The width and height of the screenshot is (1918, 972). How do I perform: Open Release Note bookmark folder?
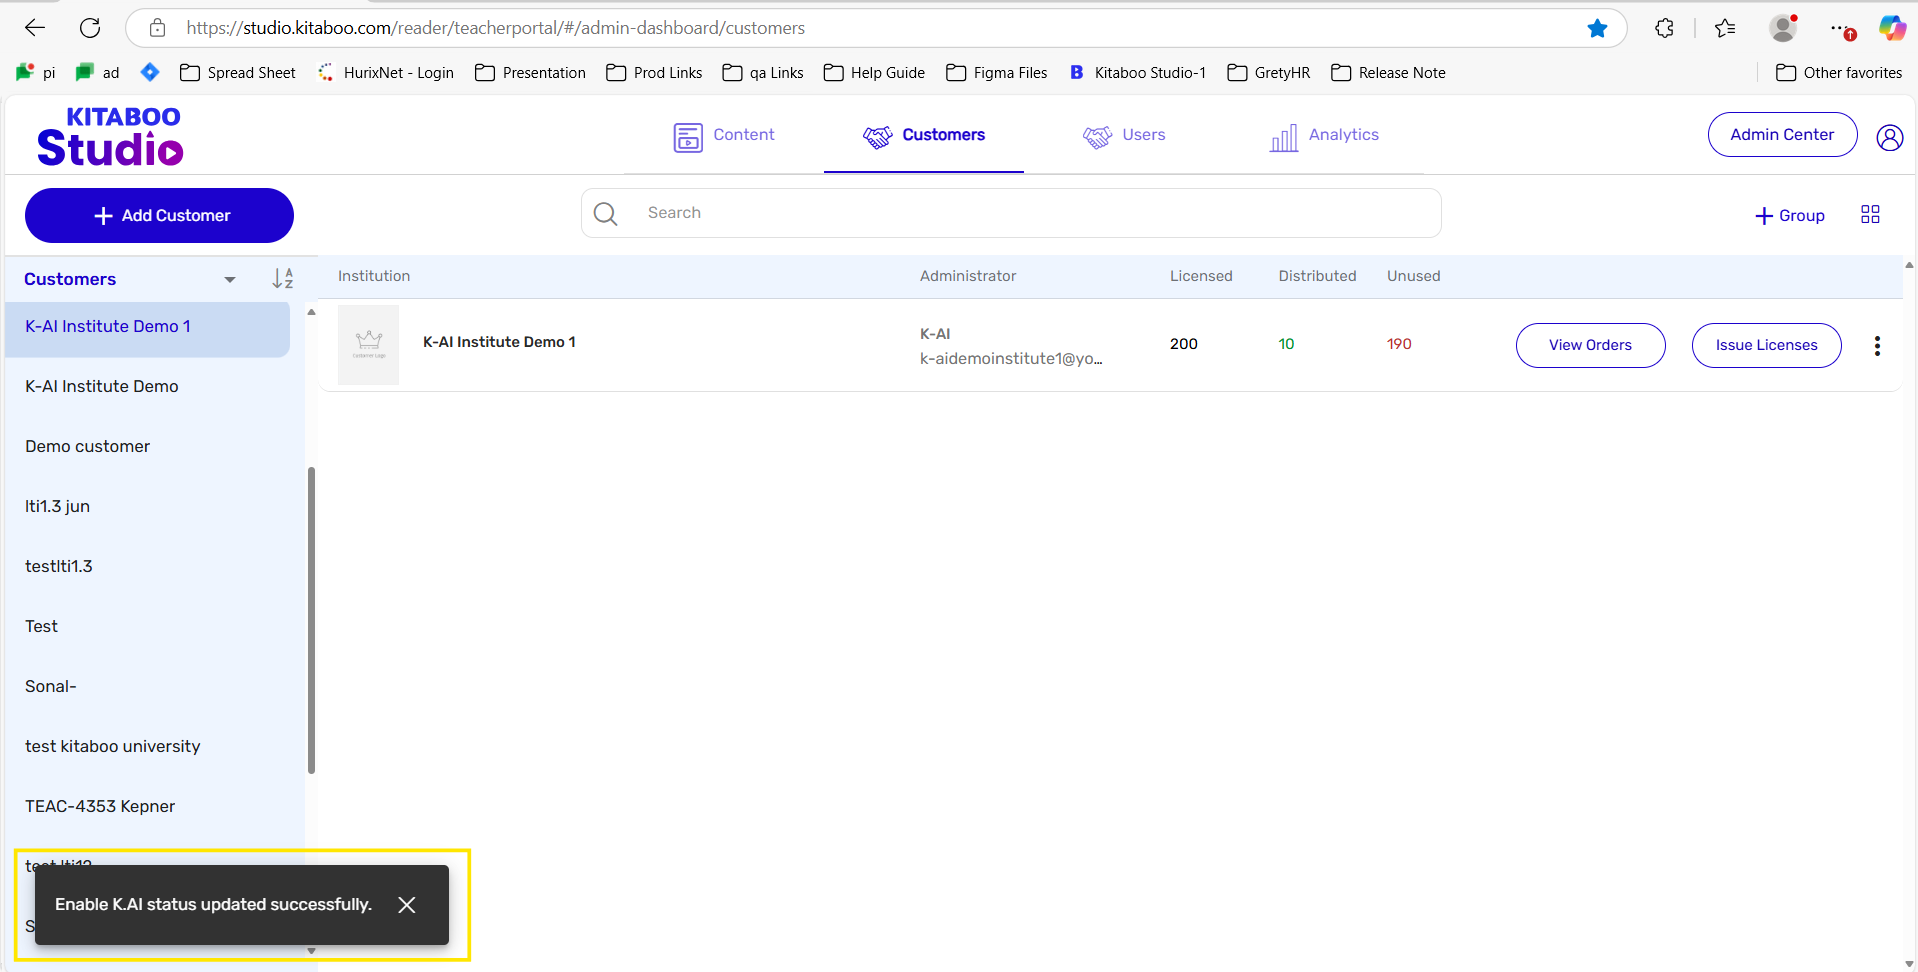click(1388, 73)
